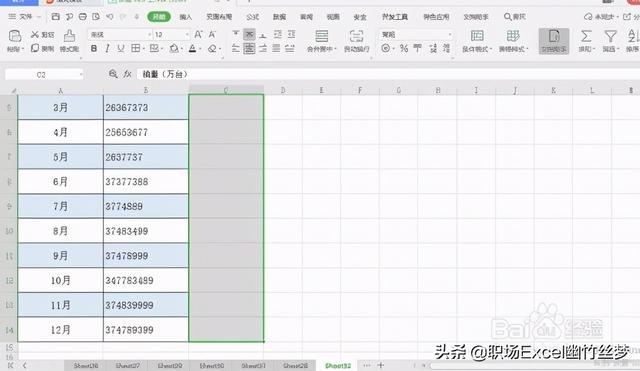Select the cell containing 12月
640x371 pixels.
(x=60, y=330)
